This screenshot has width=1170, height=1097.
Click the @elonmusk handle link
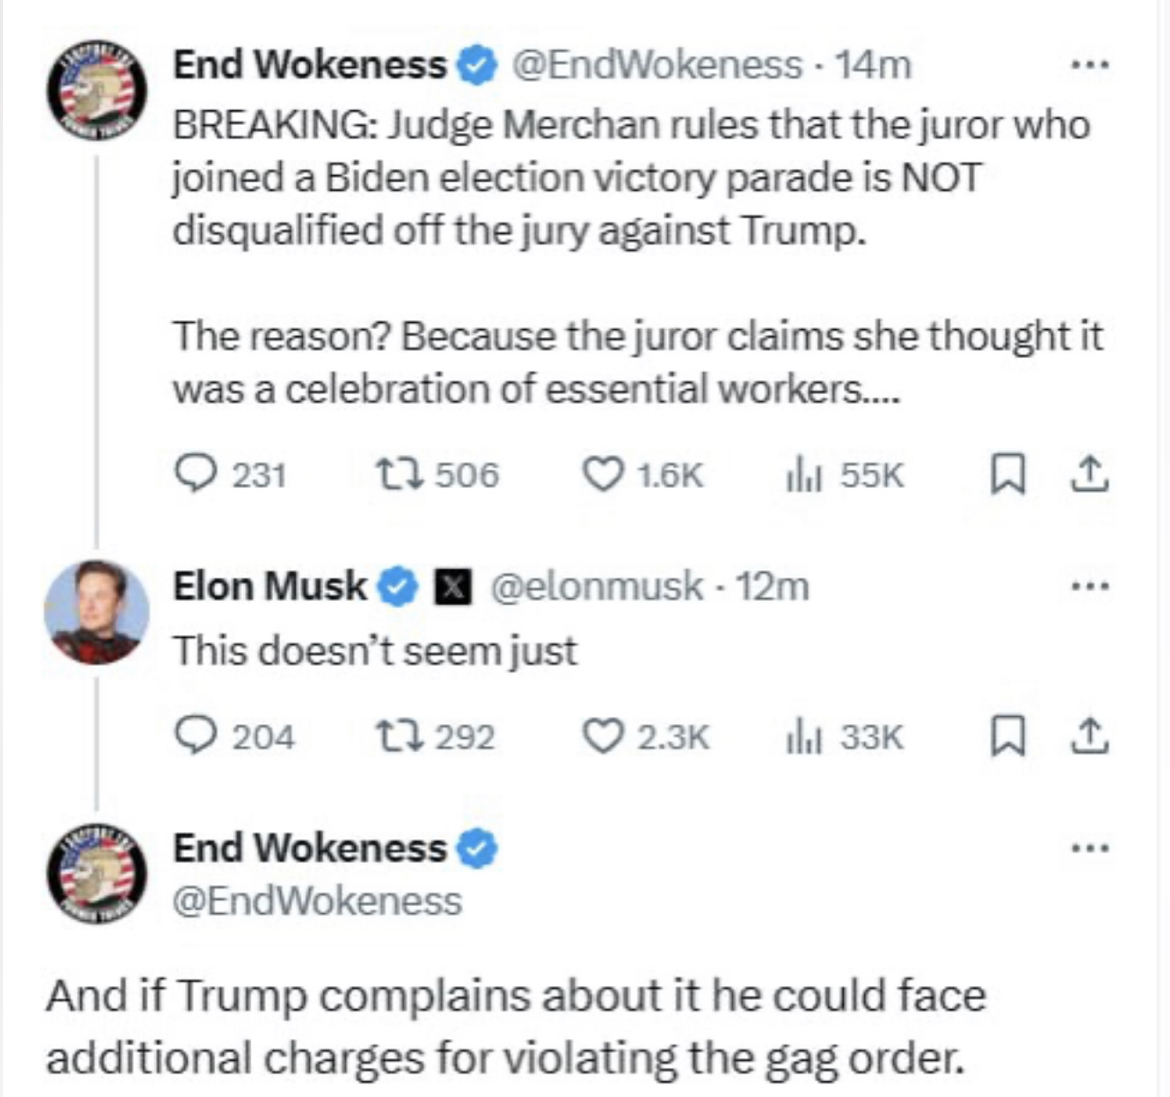[x=594, y=587]
